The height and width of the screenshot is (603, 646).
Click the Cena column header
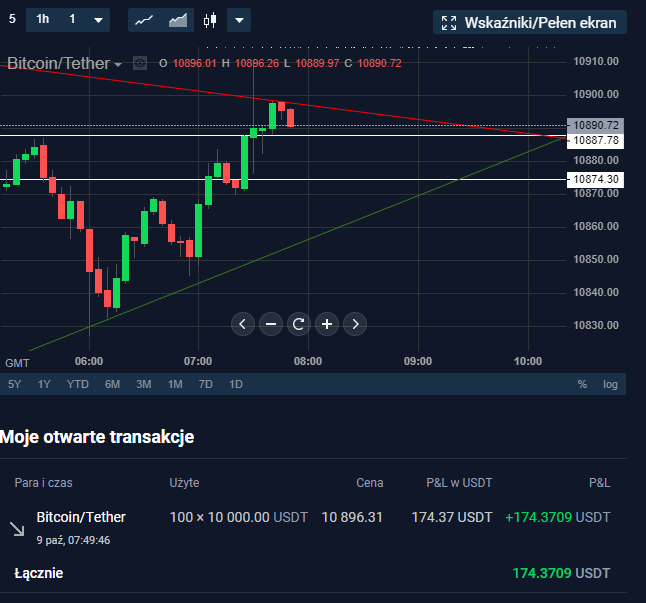tap(370, 483)
